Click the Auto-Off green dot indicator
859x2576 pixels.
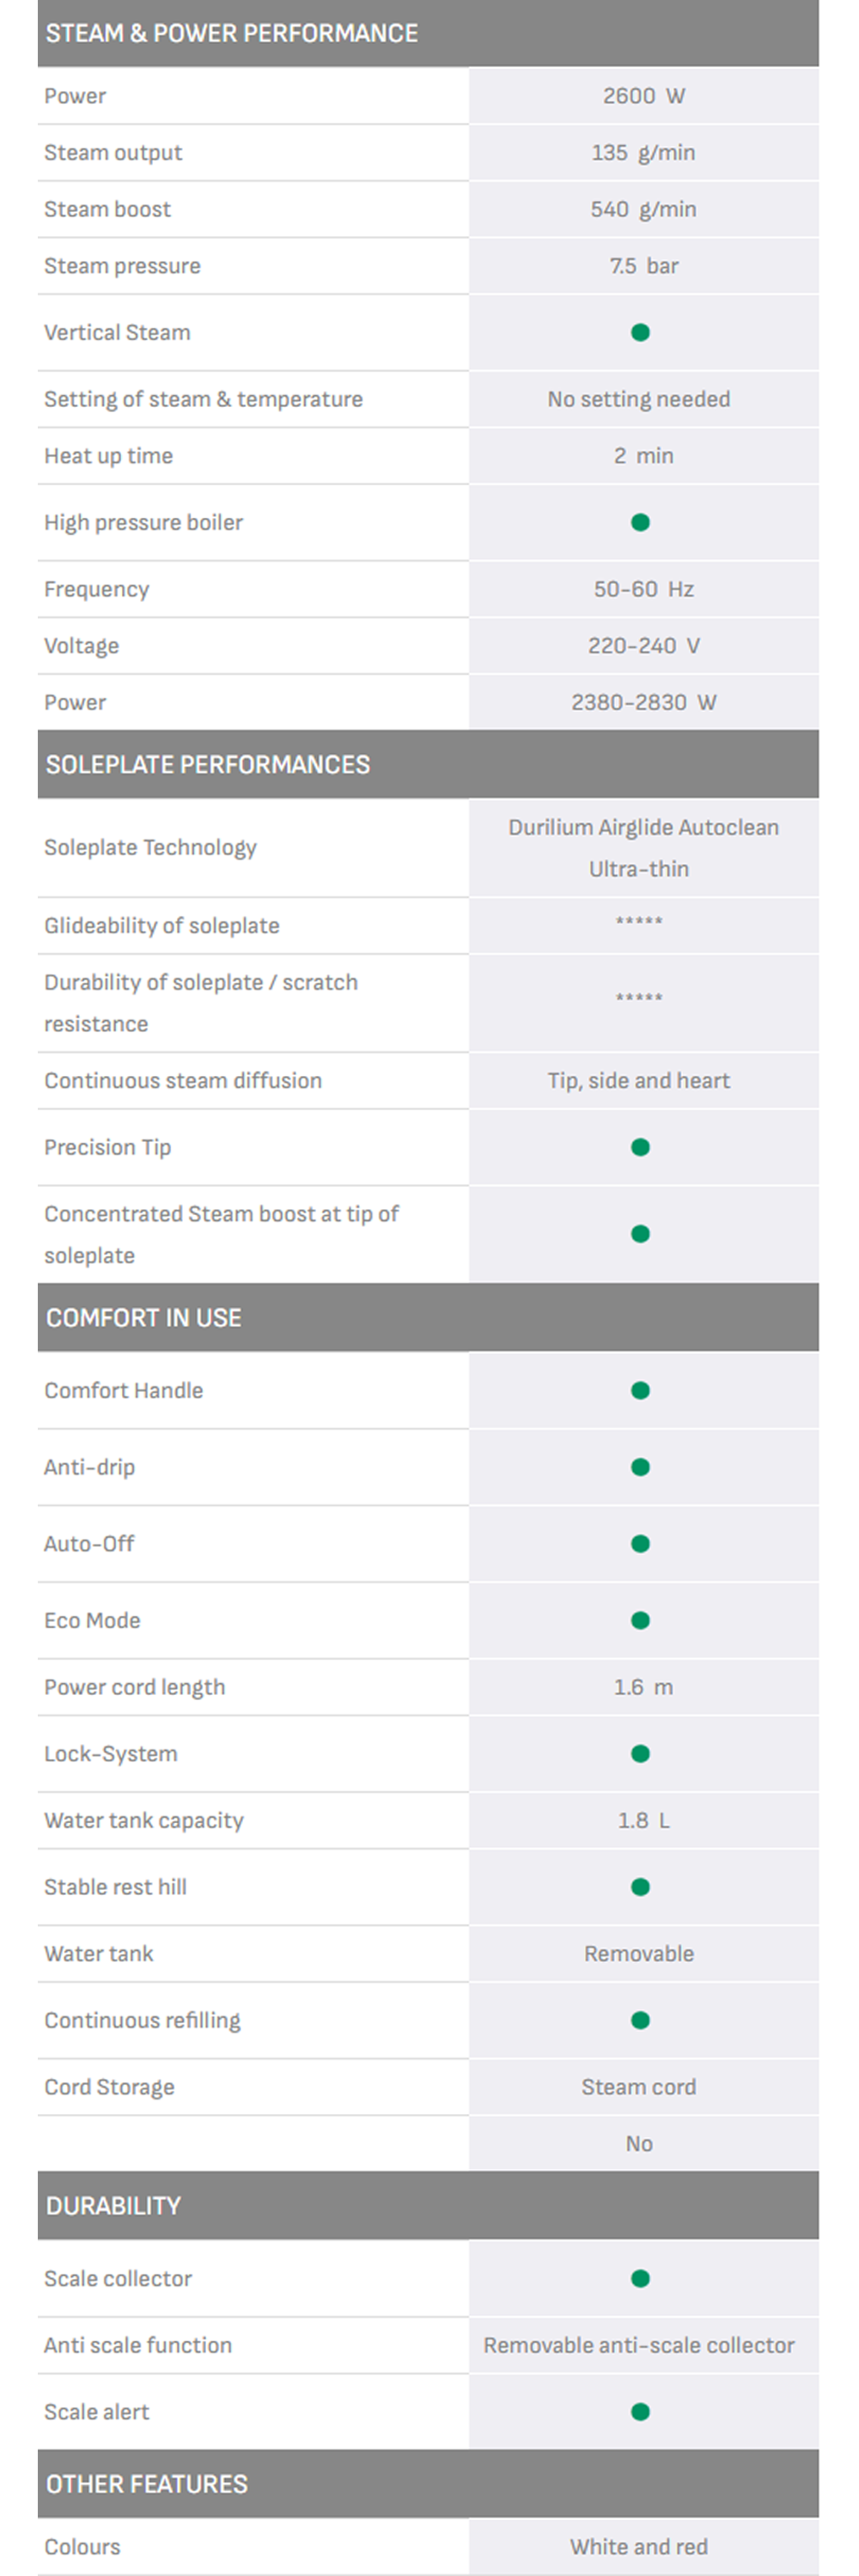[x=640, y=1544]
